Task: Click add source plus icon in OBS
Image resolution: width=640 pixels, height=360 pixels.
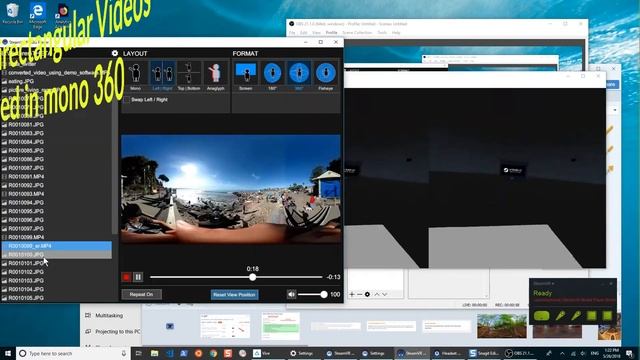Action: [x=352, y=294]
